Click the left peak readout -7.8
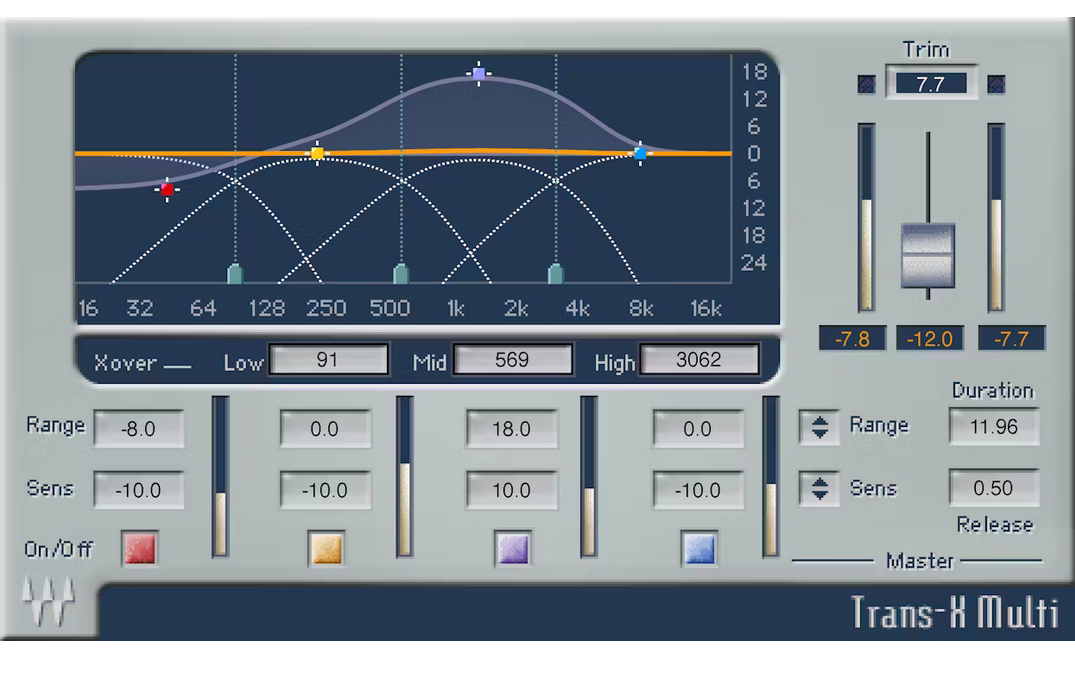1075x688 pixels. coord(852,339)
